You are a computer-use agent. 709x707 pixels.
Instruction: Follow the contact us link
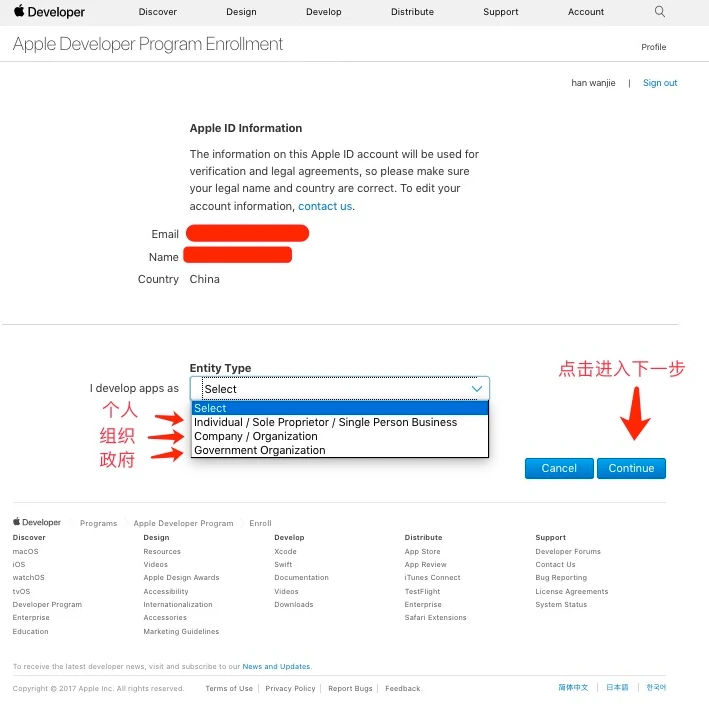point(325,206)
